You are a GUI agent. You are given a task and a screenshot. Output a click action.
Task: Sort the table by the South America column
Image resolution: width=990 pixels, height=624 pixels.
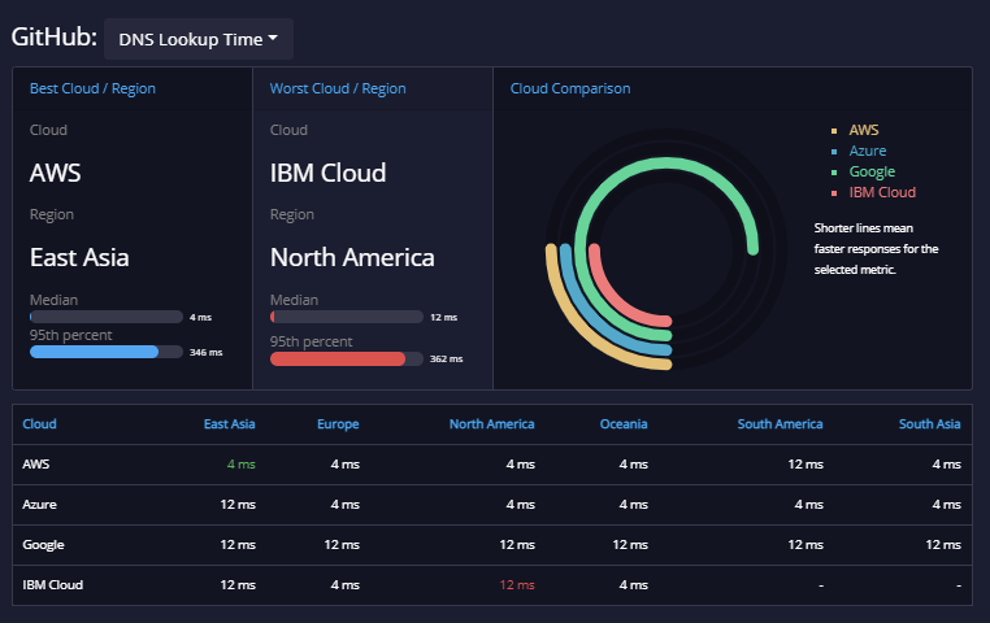(x=780, y=424)
